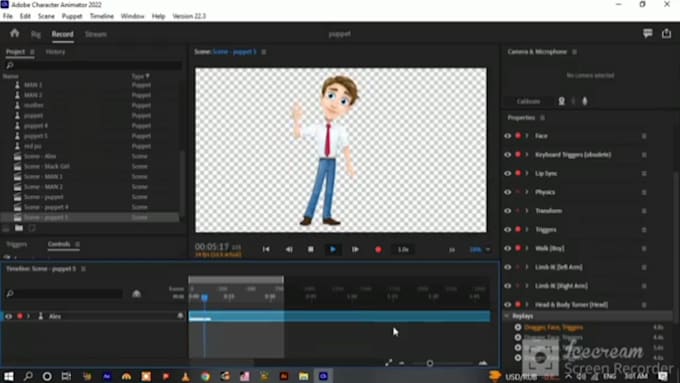Image resolution: width=680 pixels, height=383 pixels.
Task: Jump to start of scene
Action: 266,249
